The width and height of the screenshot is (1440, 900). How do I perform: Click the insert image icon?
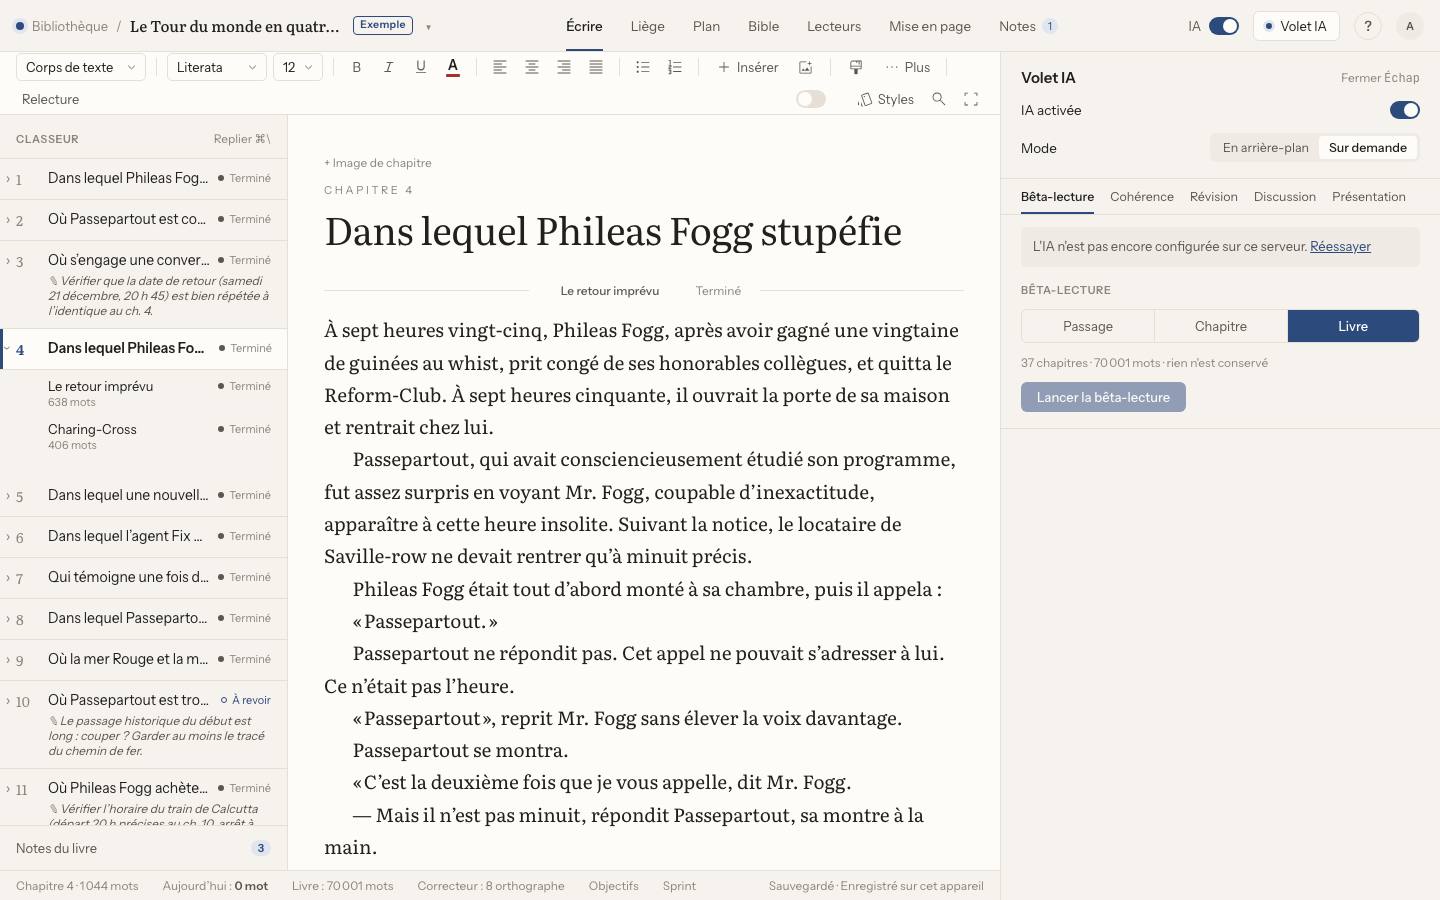[x=805, y=67]
